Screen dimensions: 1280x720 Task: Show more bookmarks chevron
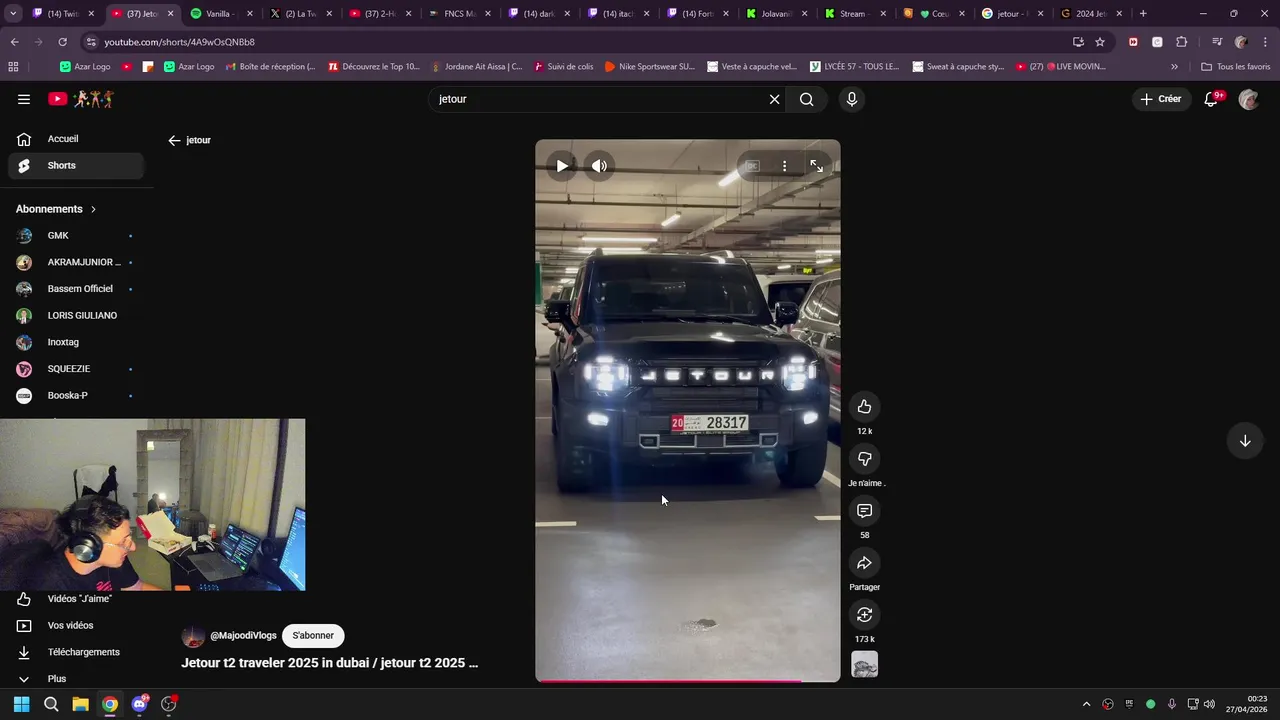1174,67
